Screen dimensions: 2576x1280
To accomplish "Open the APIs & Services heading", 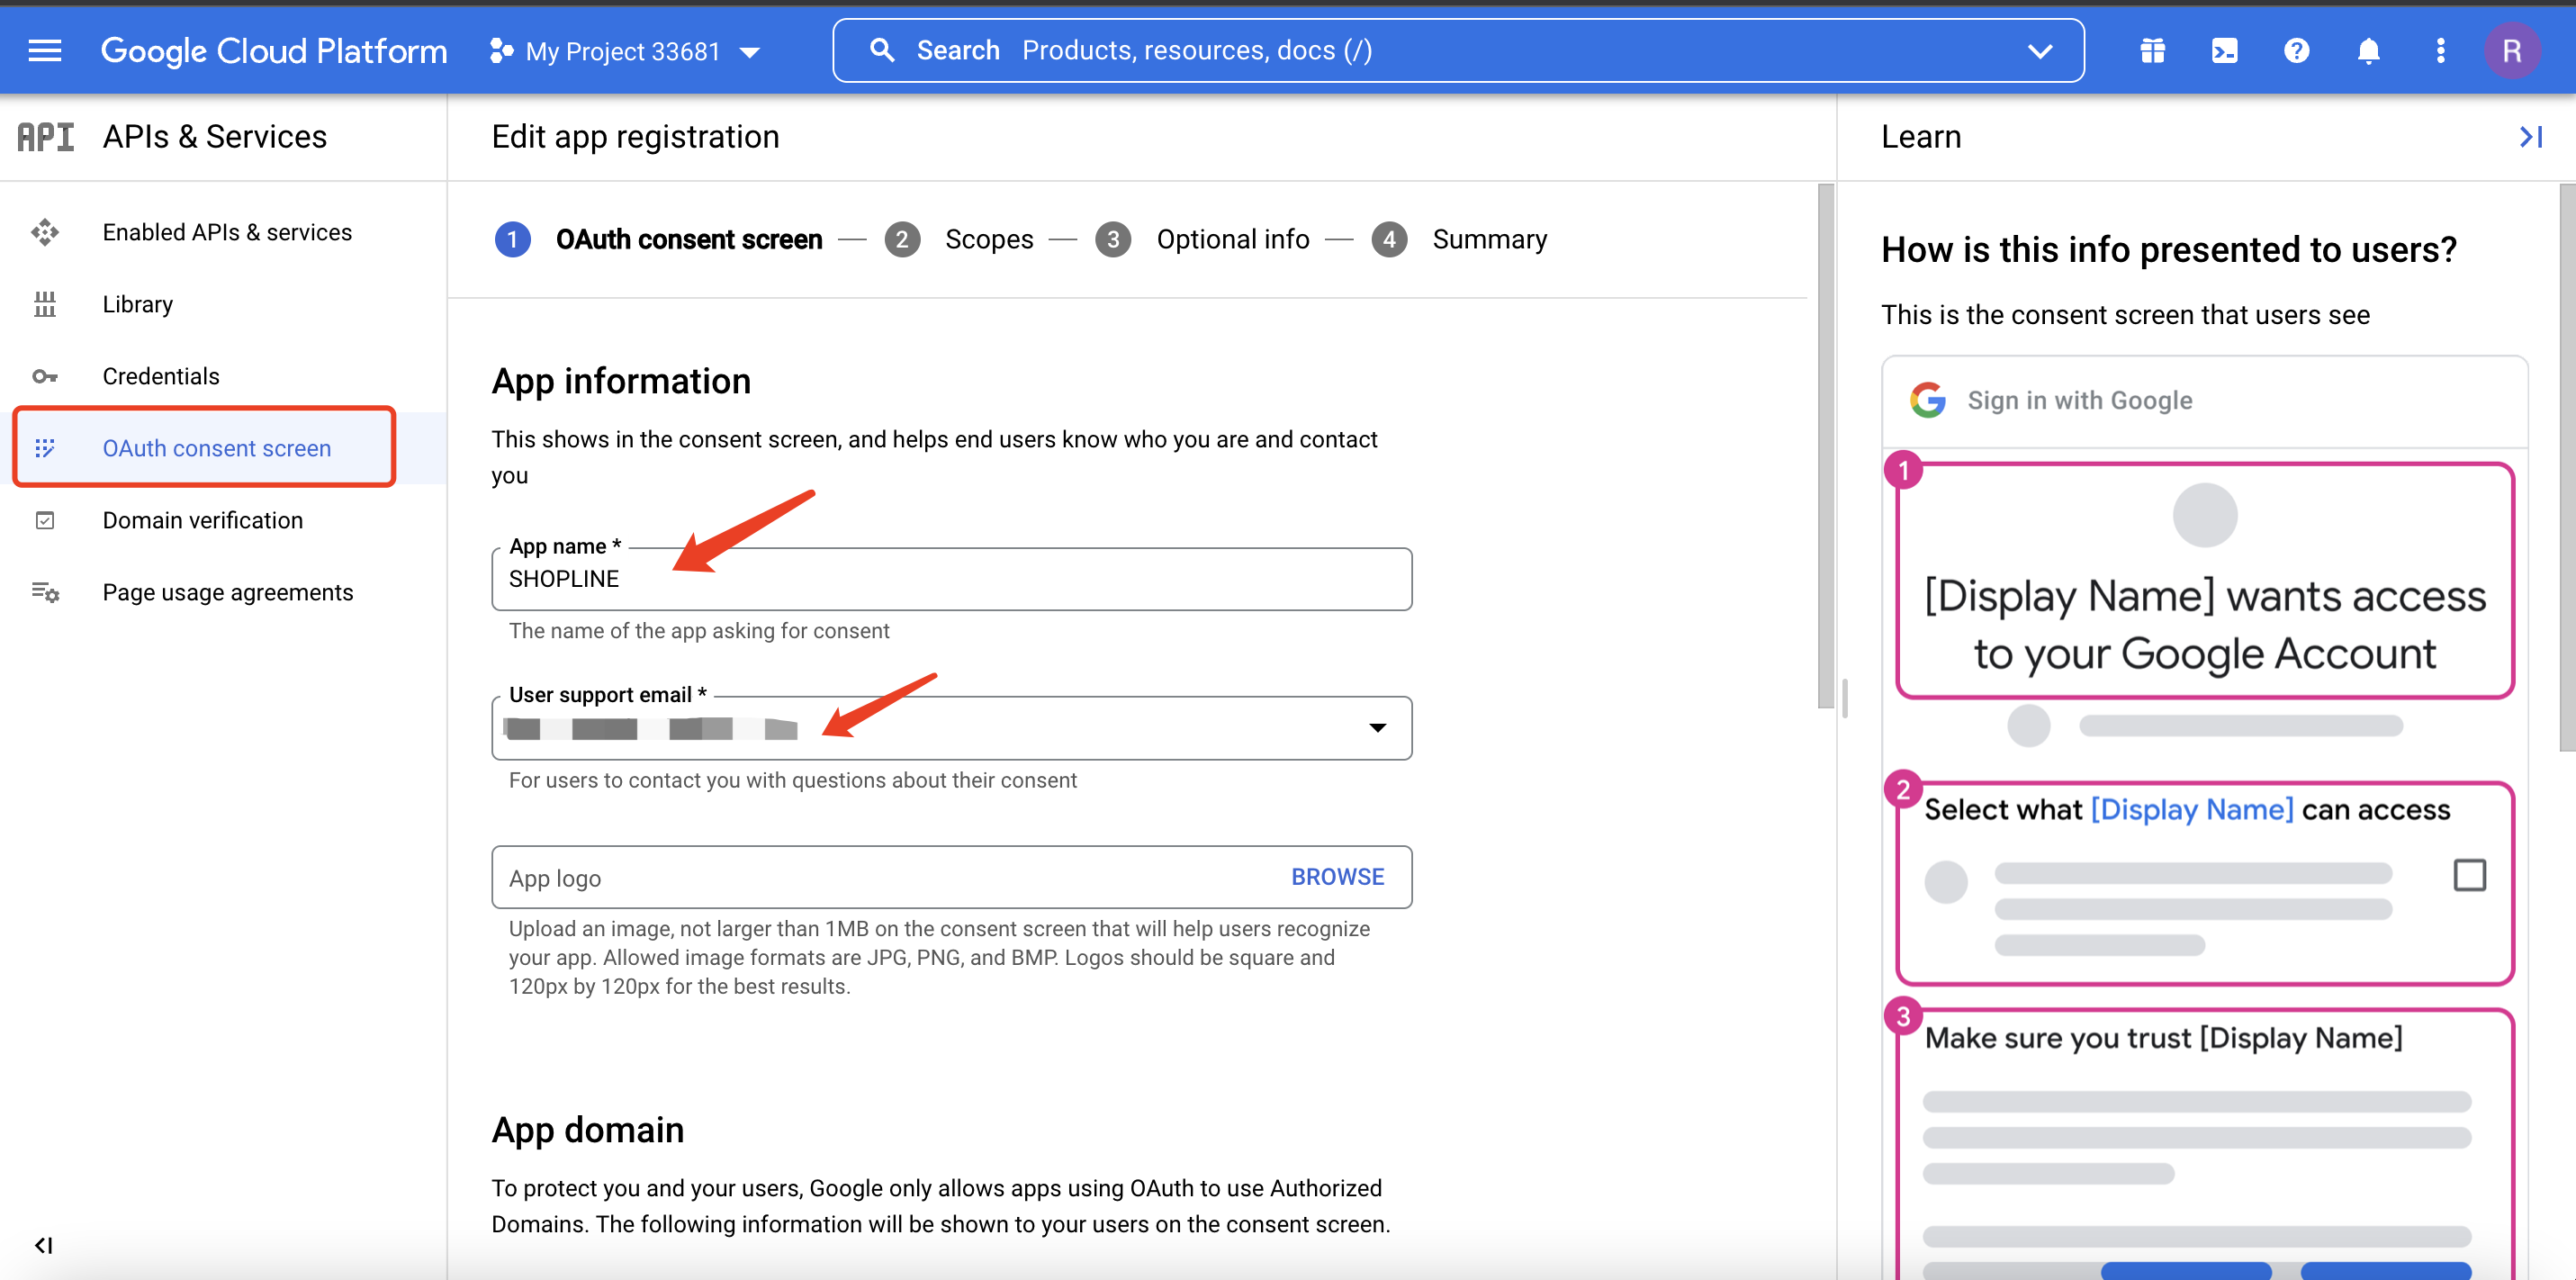I will click(x=214, y=136).
